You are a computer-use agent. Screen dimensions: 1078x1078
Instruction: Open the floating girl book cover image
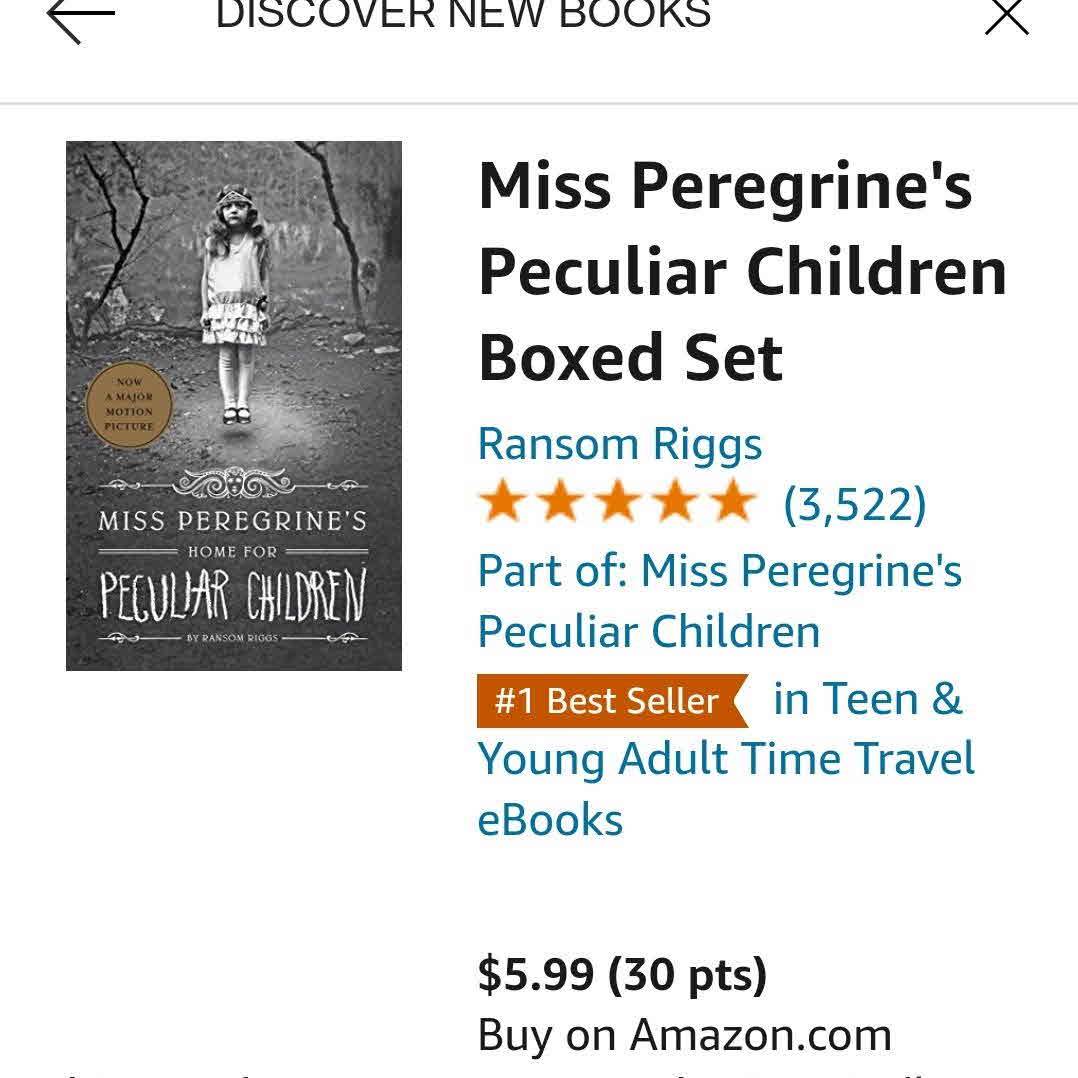tap(233, 300)
